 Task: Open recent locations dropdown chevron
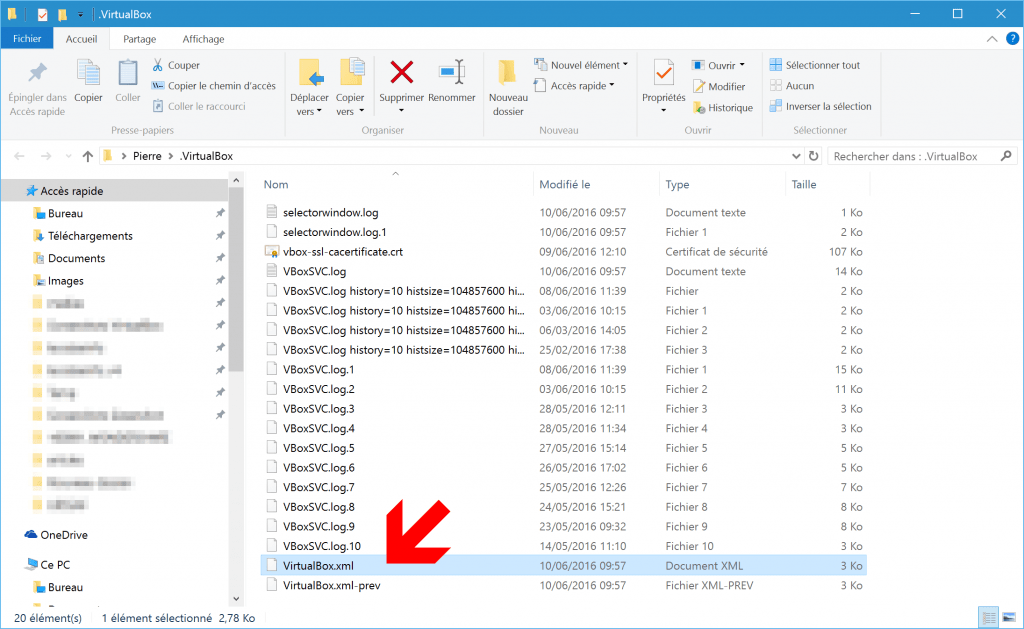coord(69,156)
